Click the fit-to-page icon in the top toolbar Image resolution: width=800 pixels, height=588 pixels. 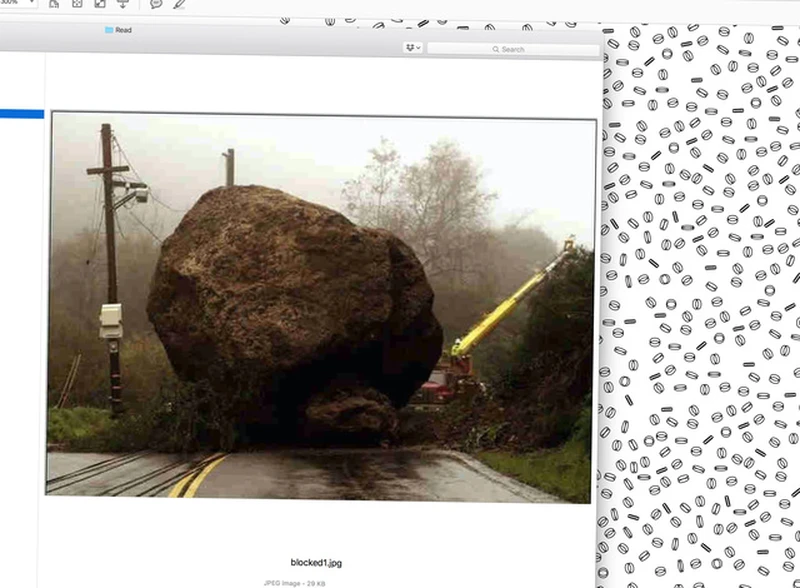[77, 4]
